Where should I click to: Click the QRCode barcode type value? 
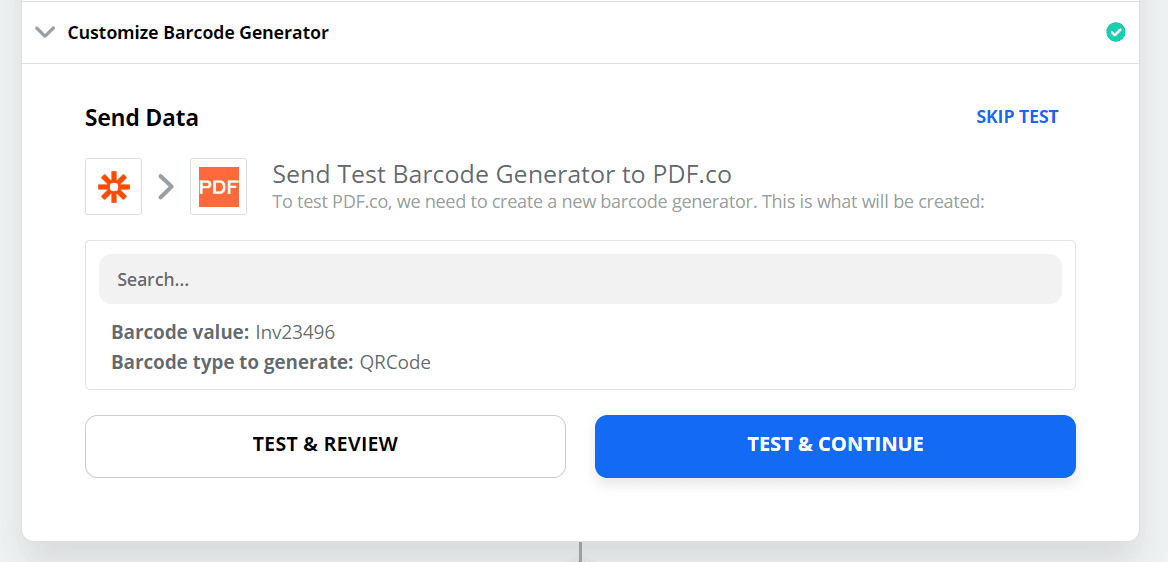click(x=395, y=362)
